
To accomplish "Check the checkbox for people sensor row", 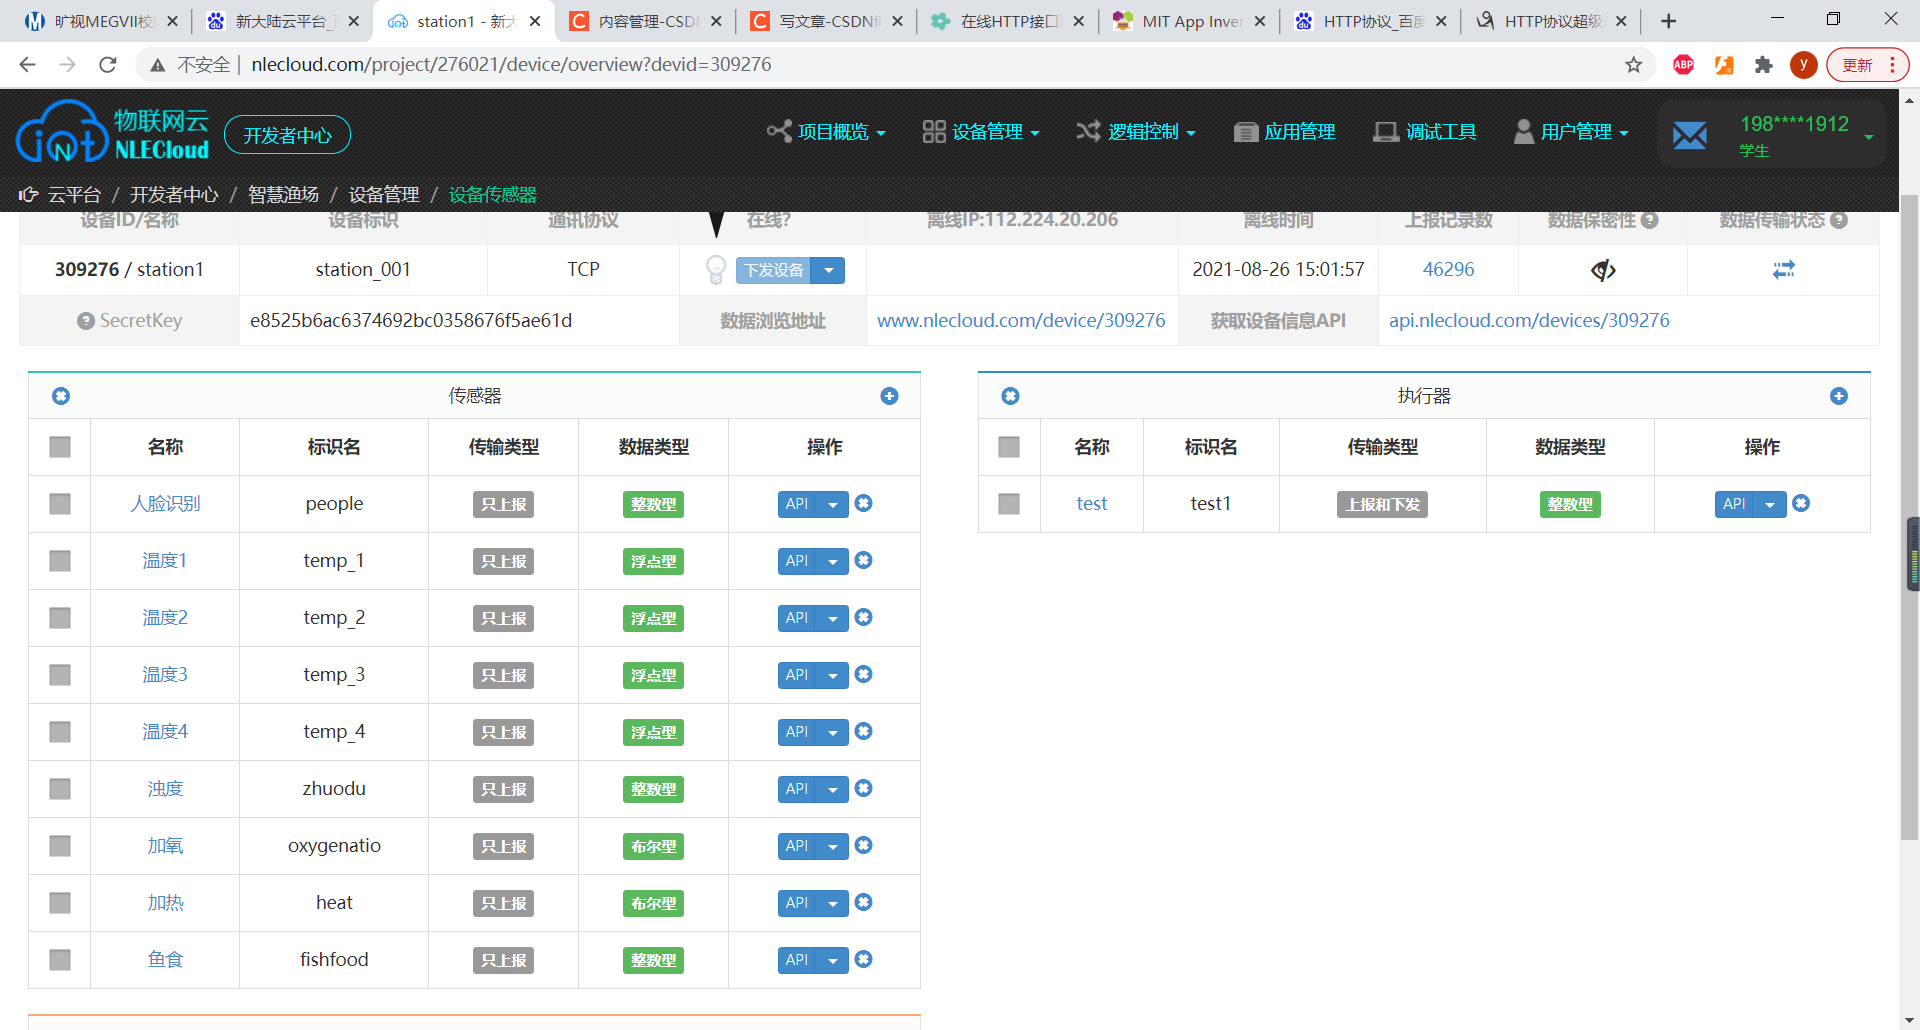I will pyautogui.click(x=60, y=504).
